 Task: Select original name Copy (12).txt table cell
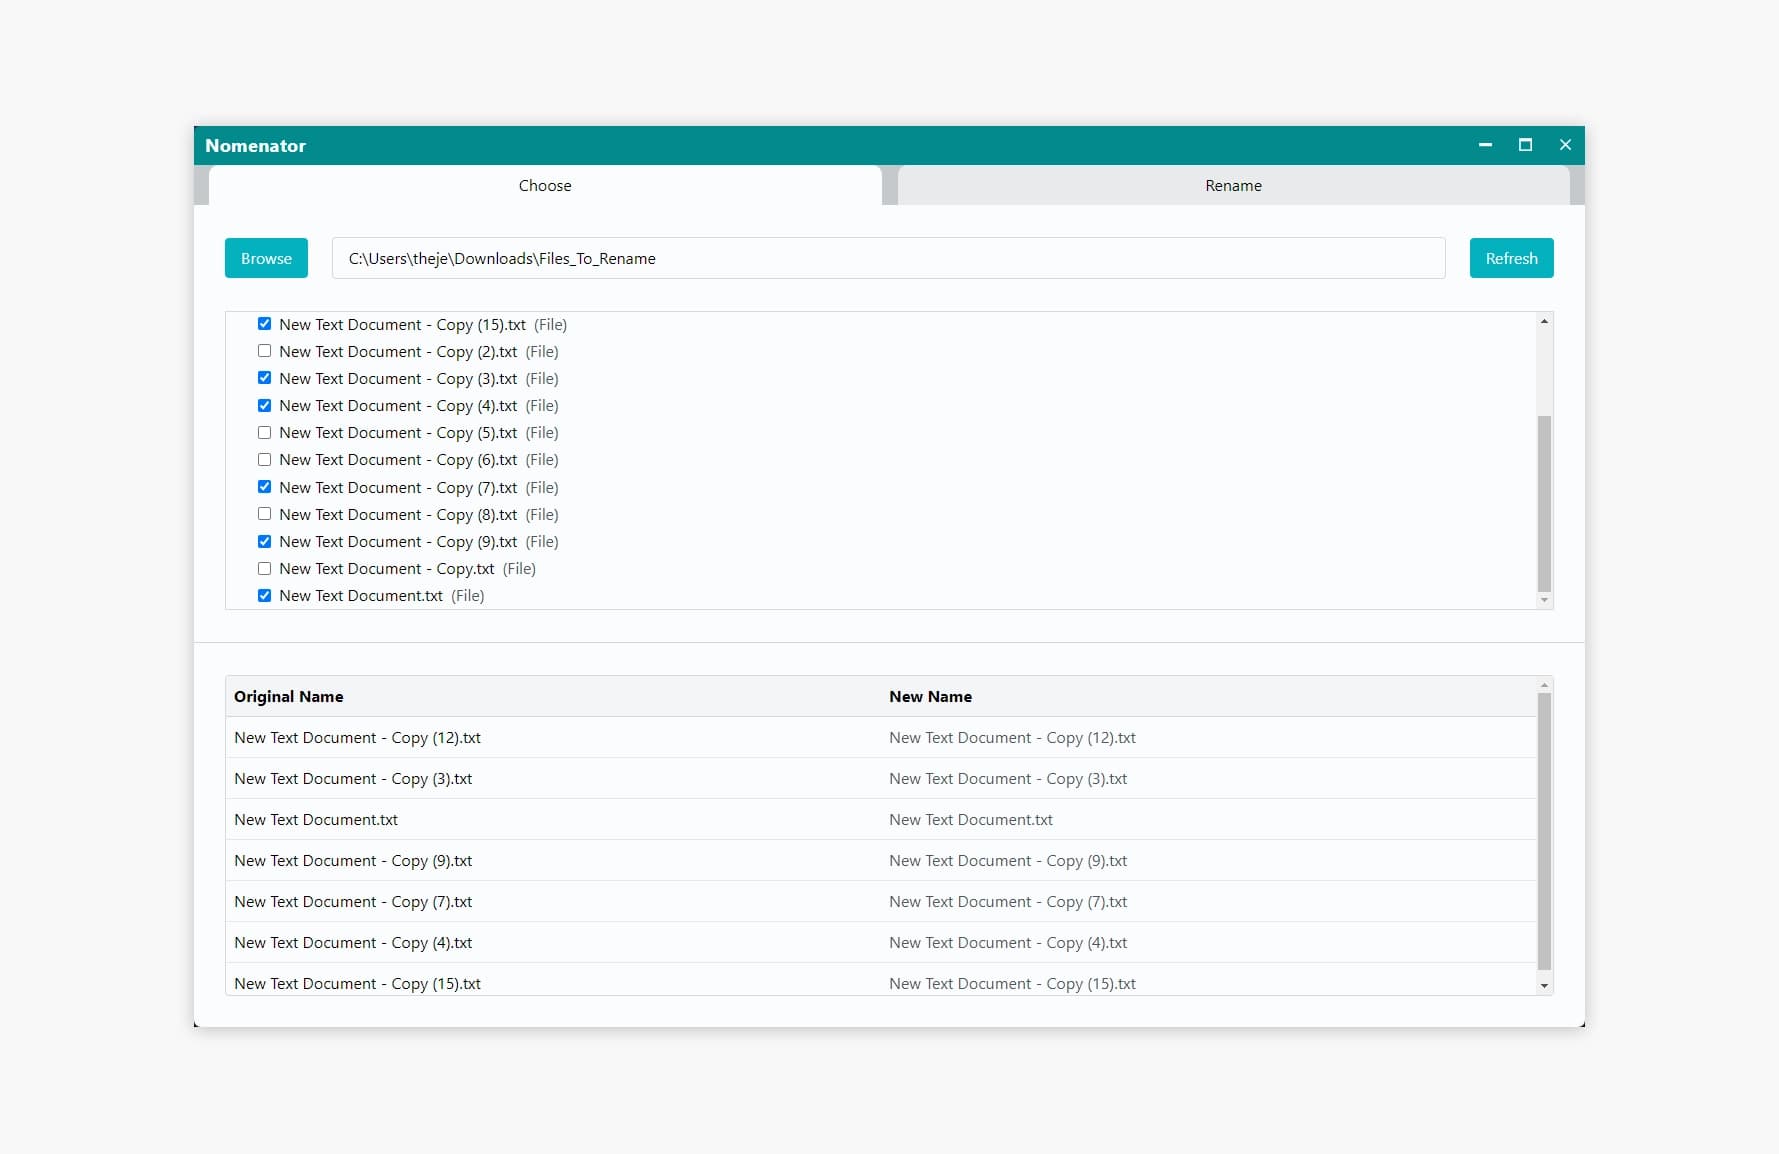click(553, 737)
